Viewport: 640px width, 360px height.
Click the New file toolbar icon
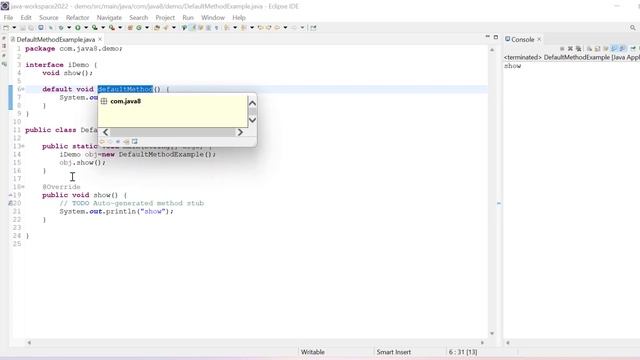6,28
